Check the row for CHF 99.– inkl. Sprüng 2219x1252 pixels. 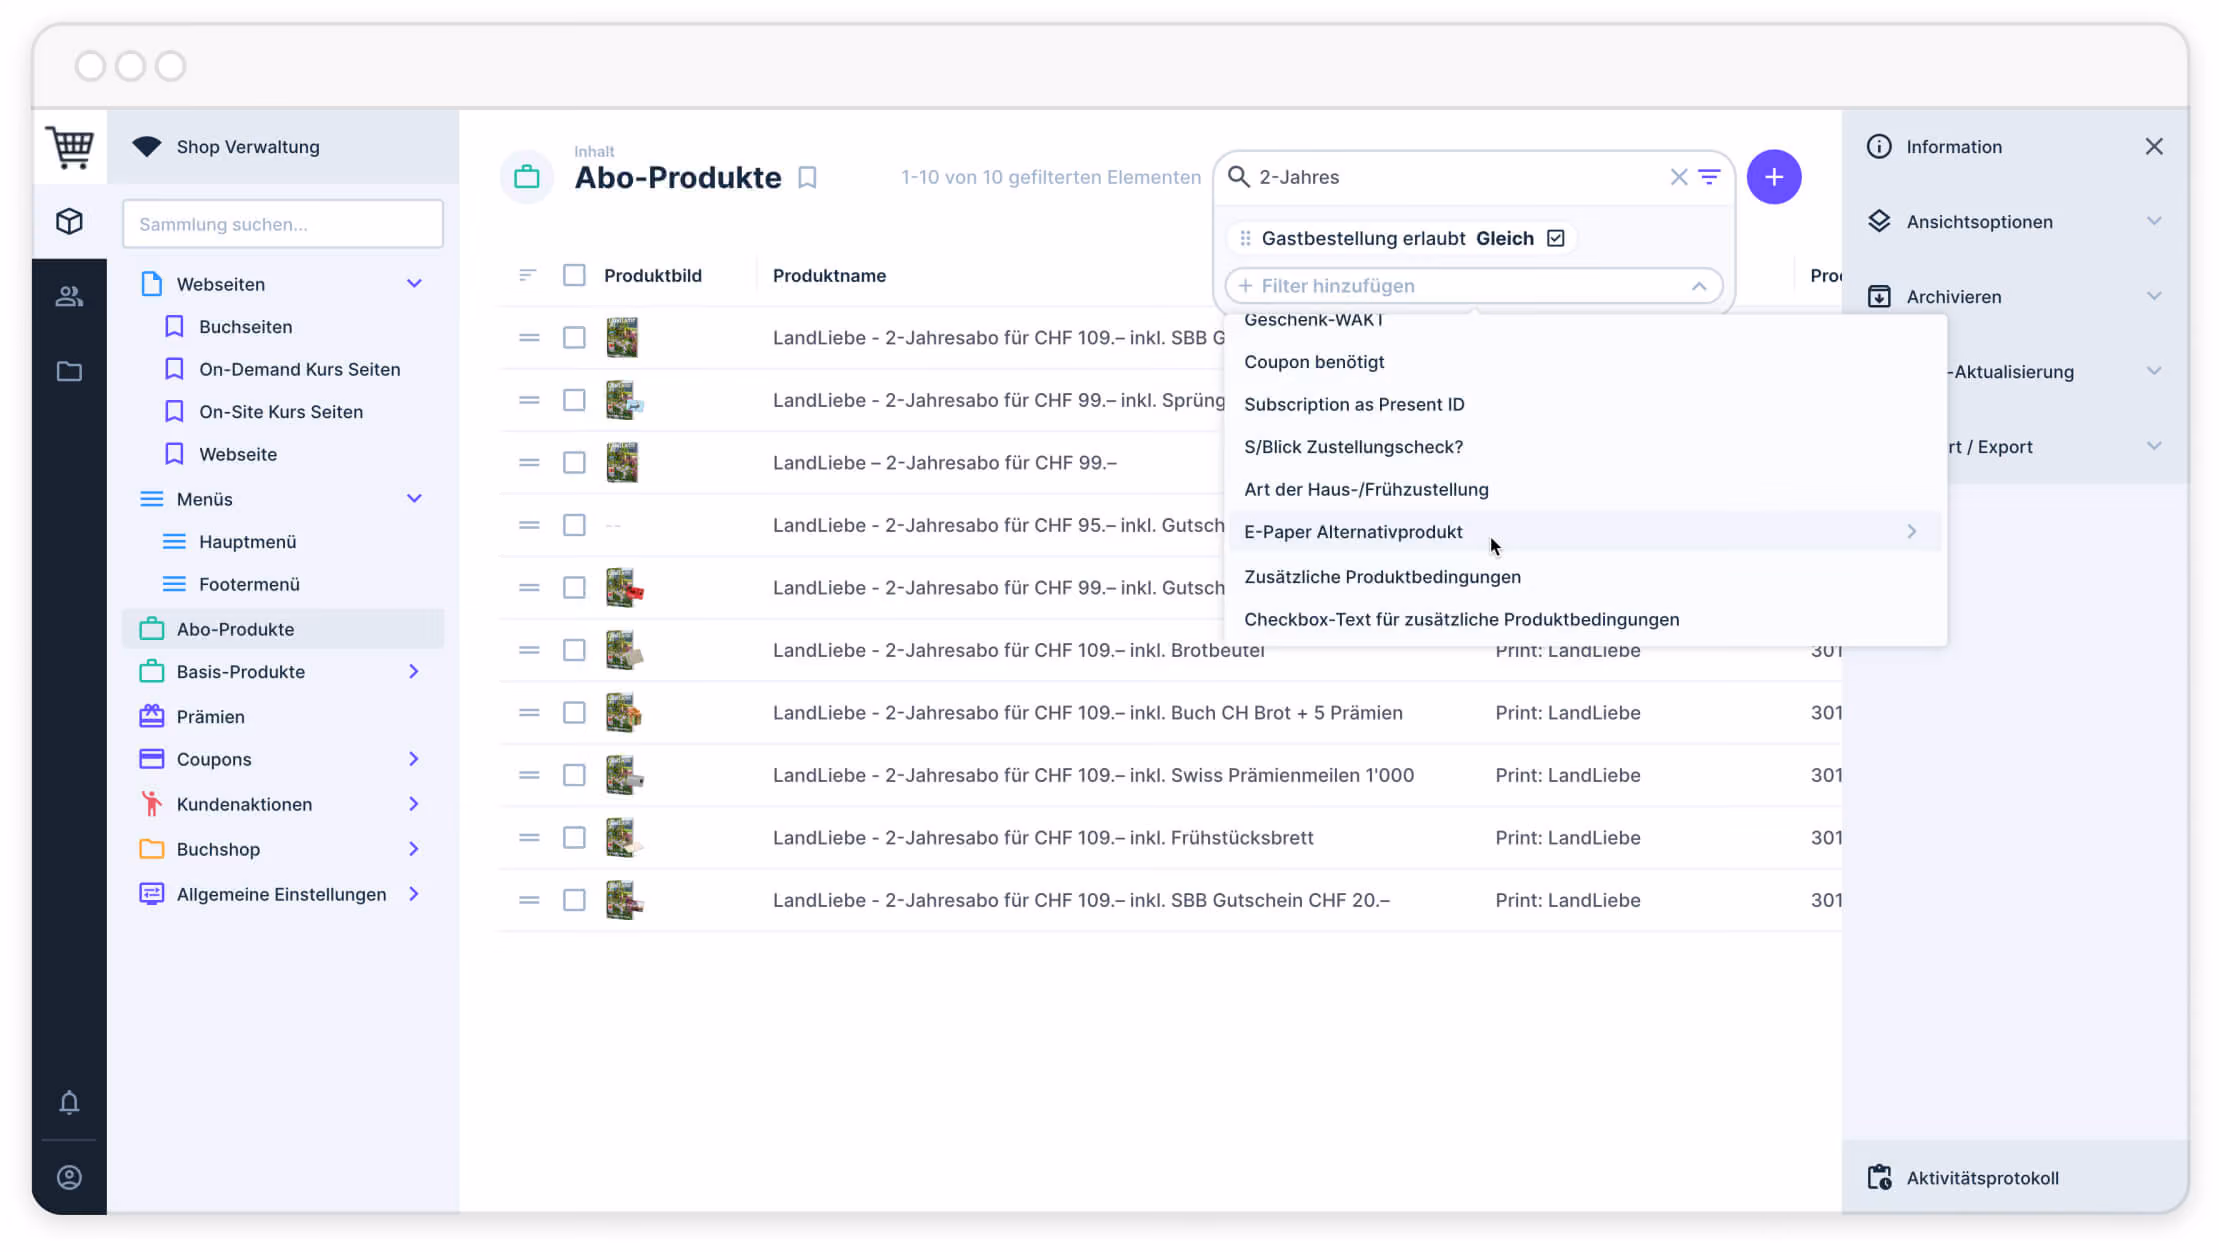point(574,400)
